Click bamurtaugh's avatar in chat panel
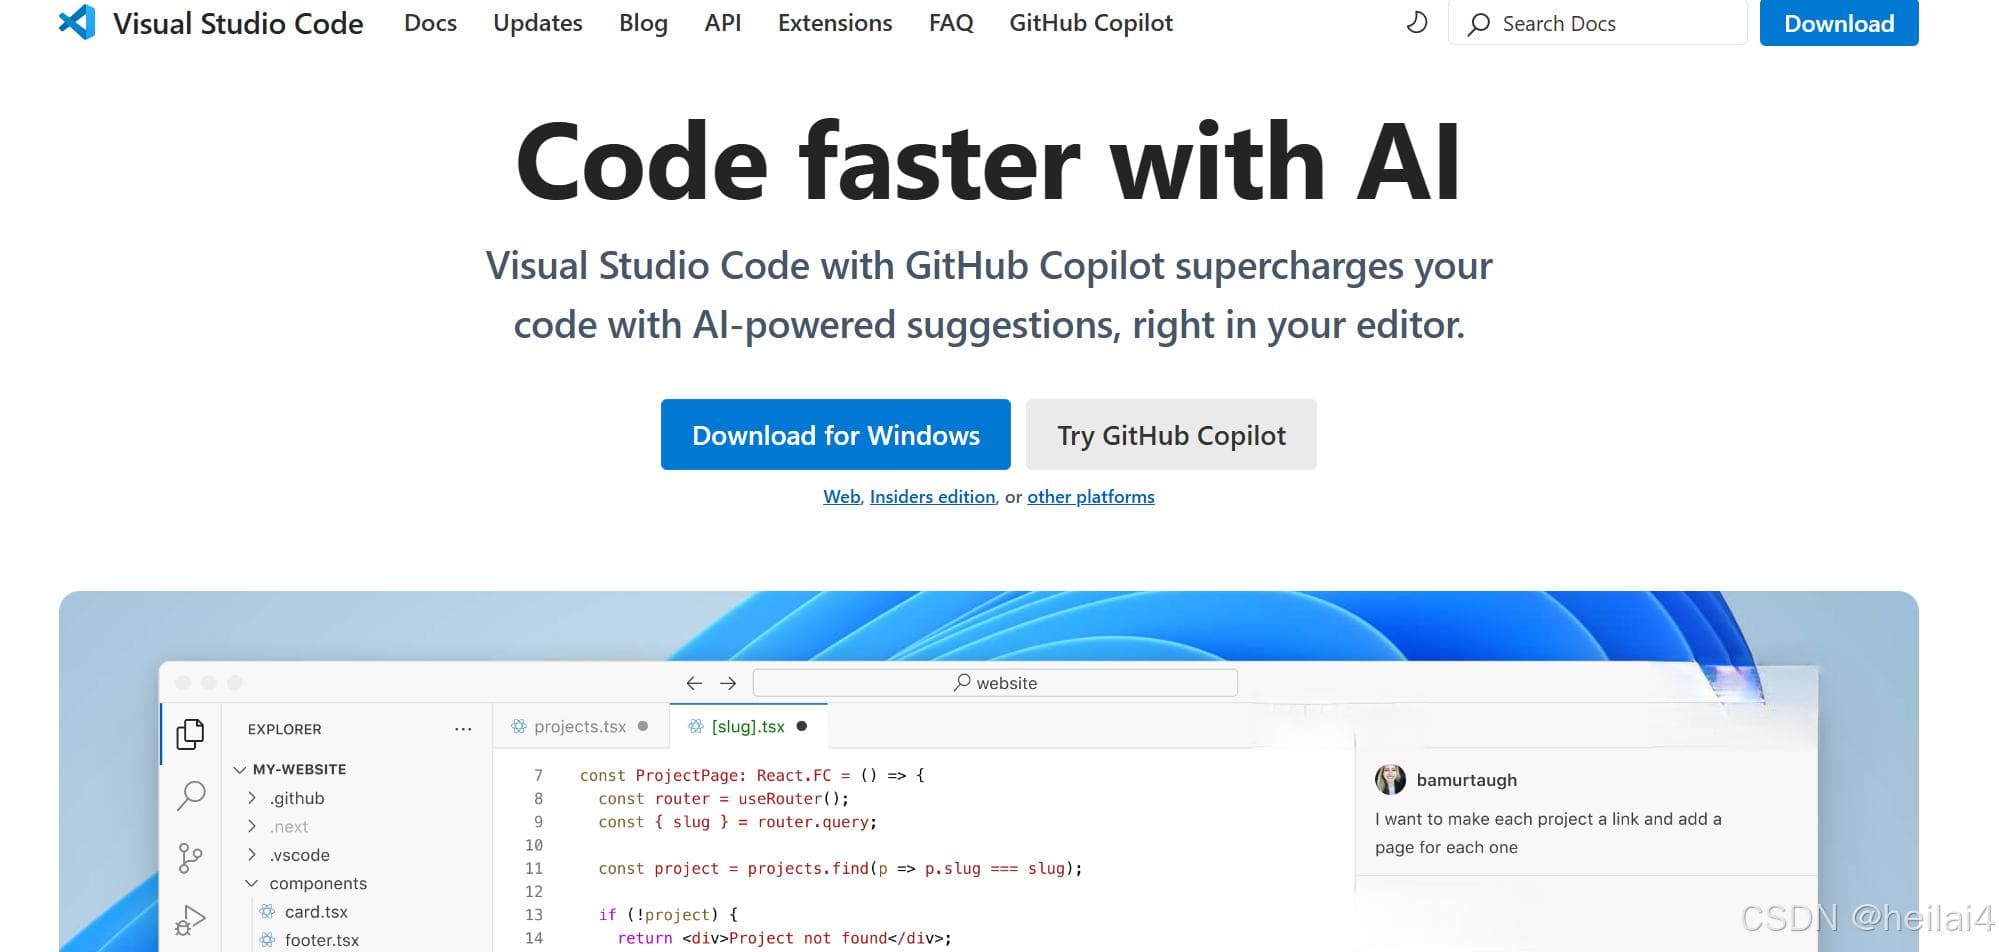Viewport: 1999px width, 952px height. [1390, 779]
